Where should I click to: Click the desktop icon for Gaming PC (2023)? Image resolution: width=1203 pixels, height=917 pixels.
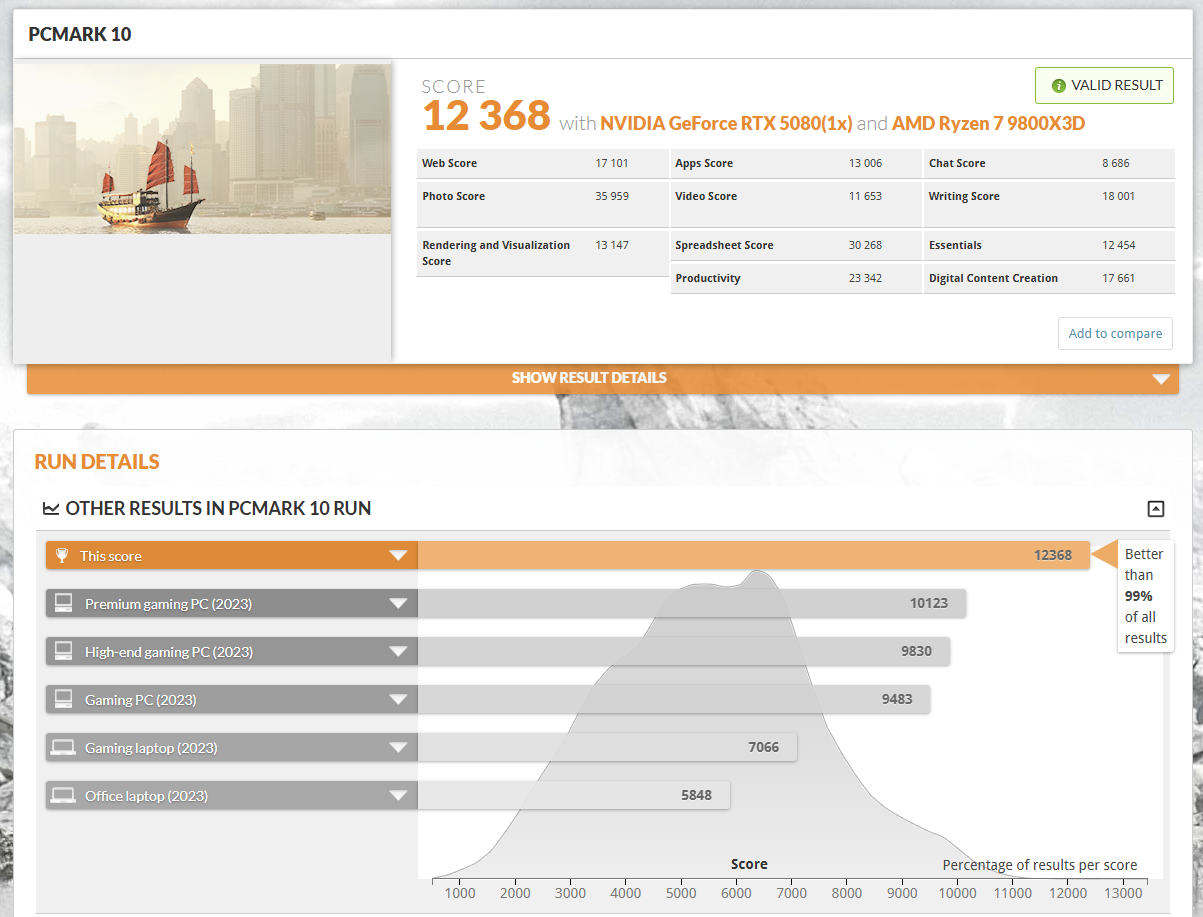click(x=64, y=699)
